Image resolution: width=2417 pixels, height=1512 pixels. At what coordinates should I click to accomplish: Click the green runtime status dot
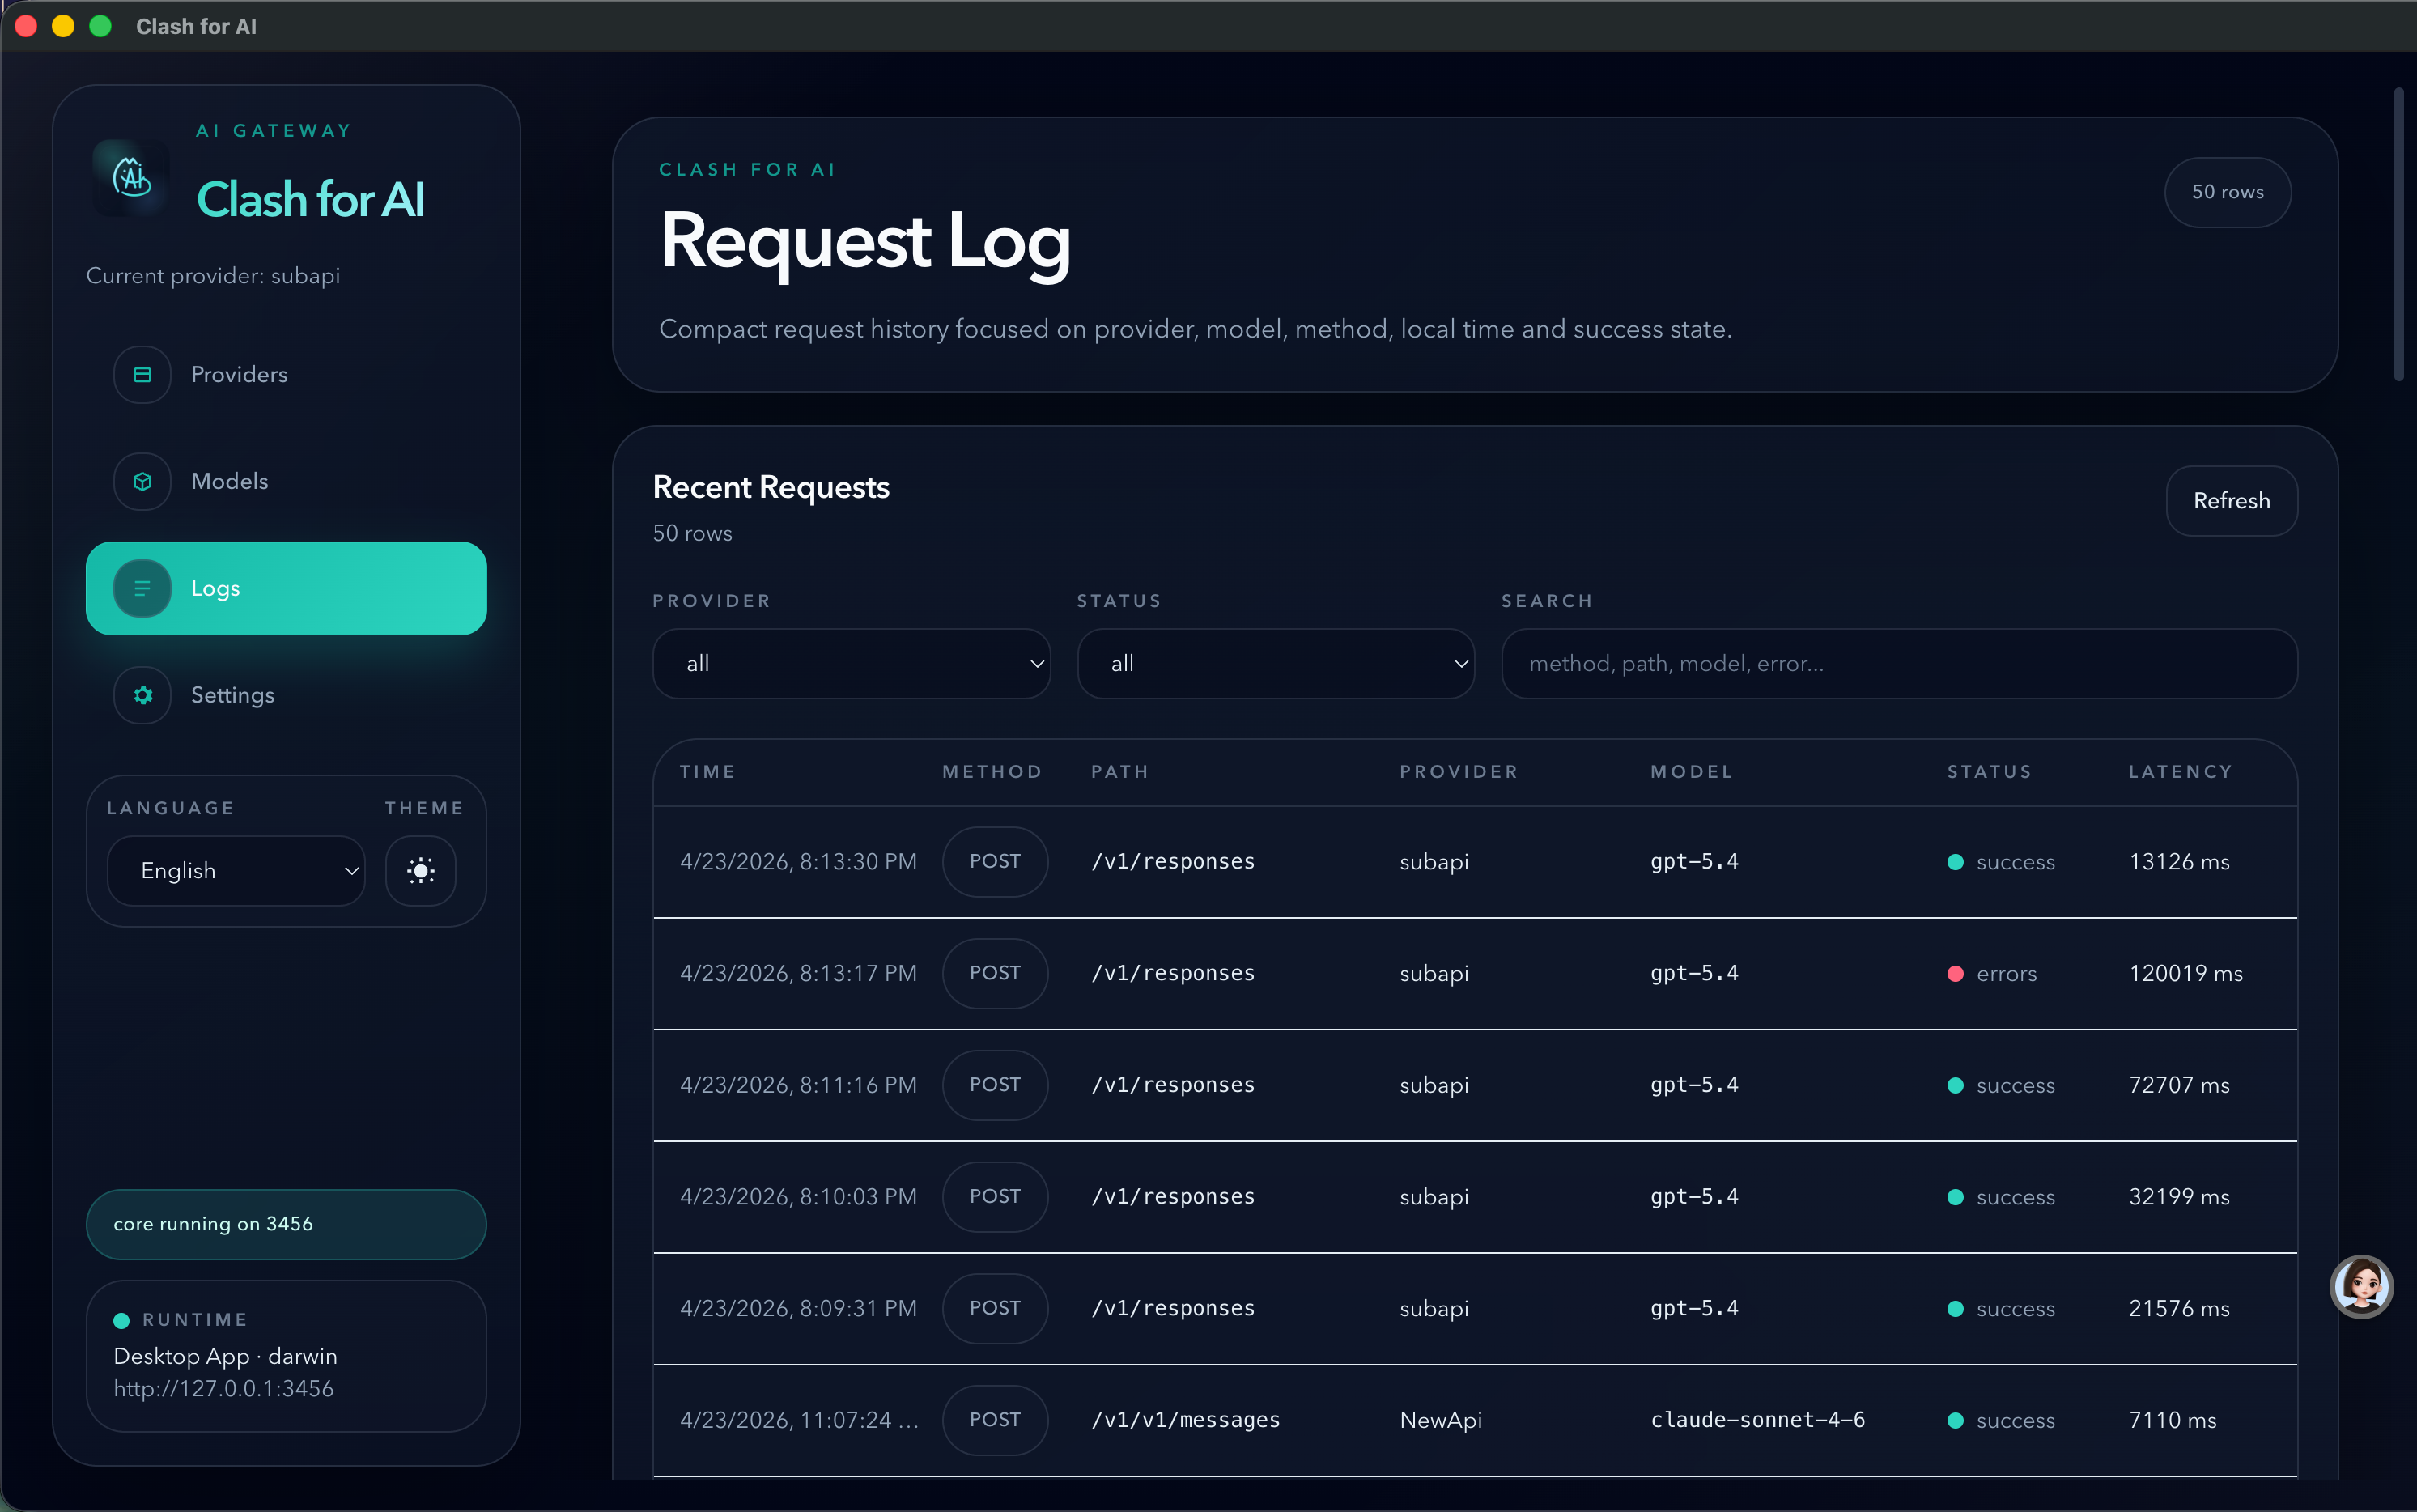[122, 1320]
